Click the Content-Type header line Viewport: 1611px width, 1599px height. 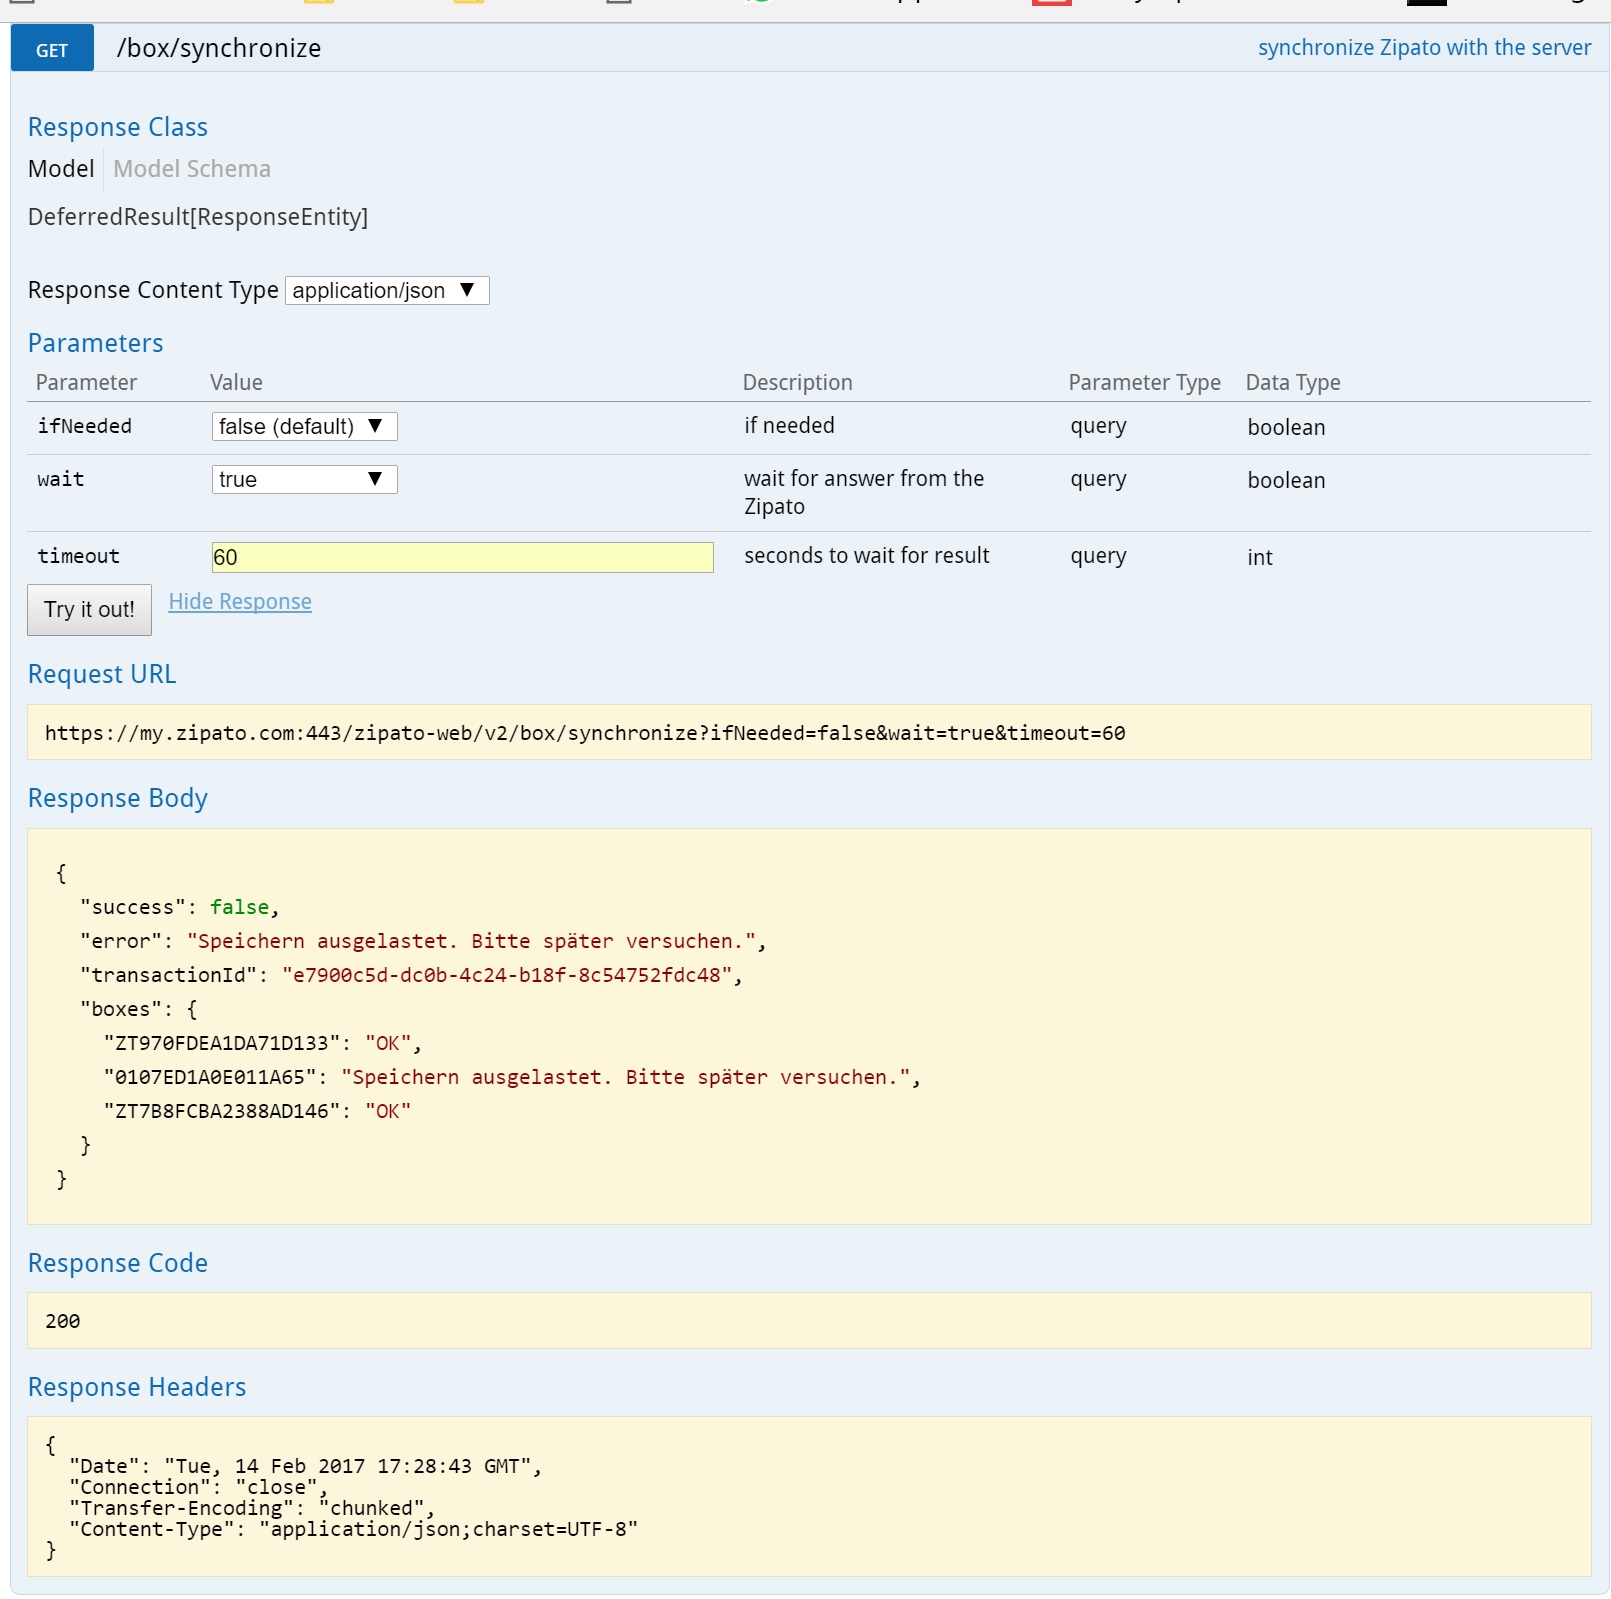click(x=353, y=1529)
